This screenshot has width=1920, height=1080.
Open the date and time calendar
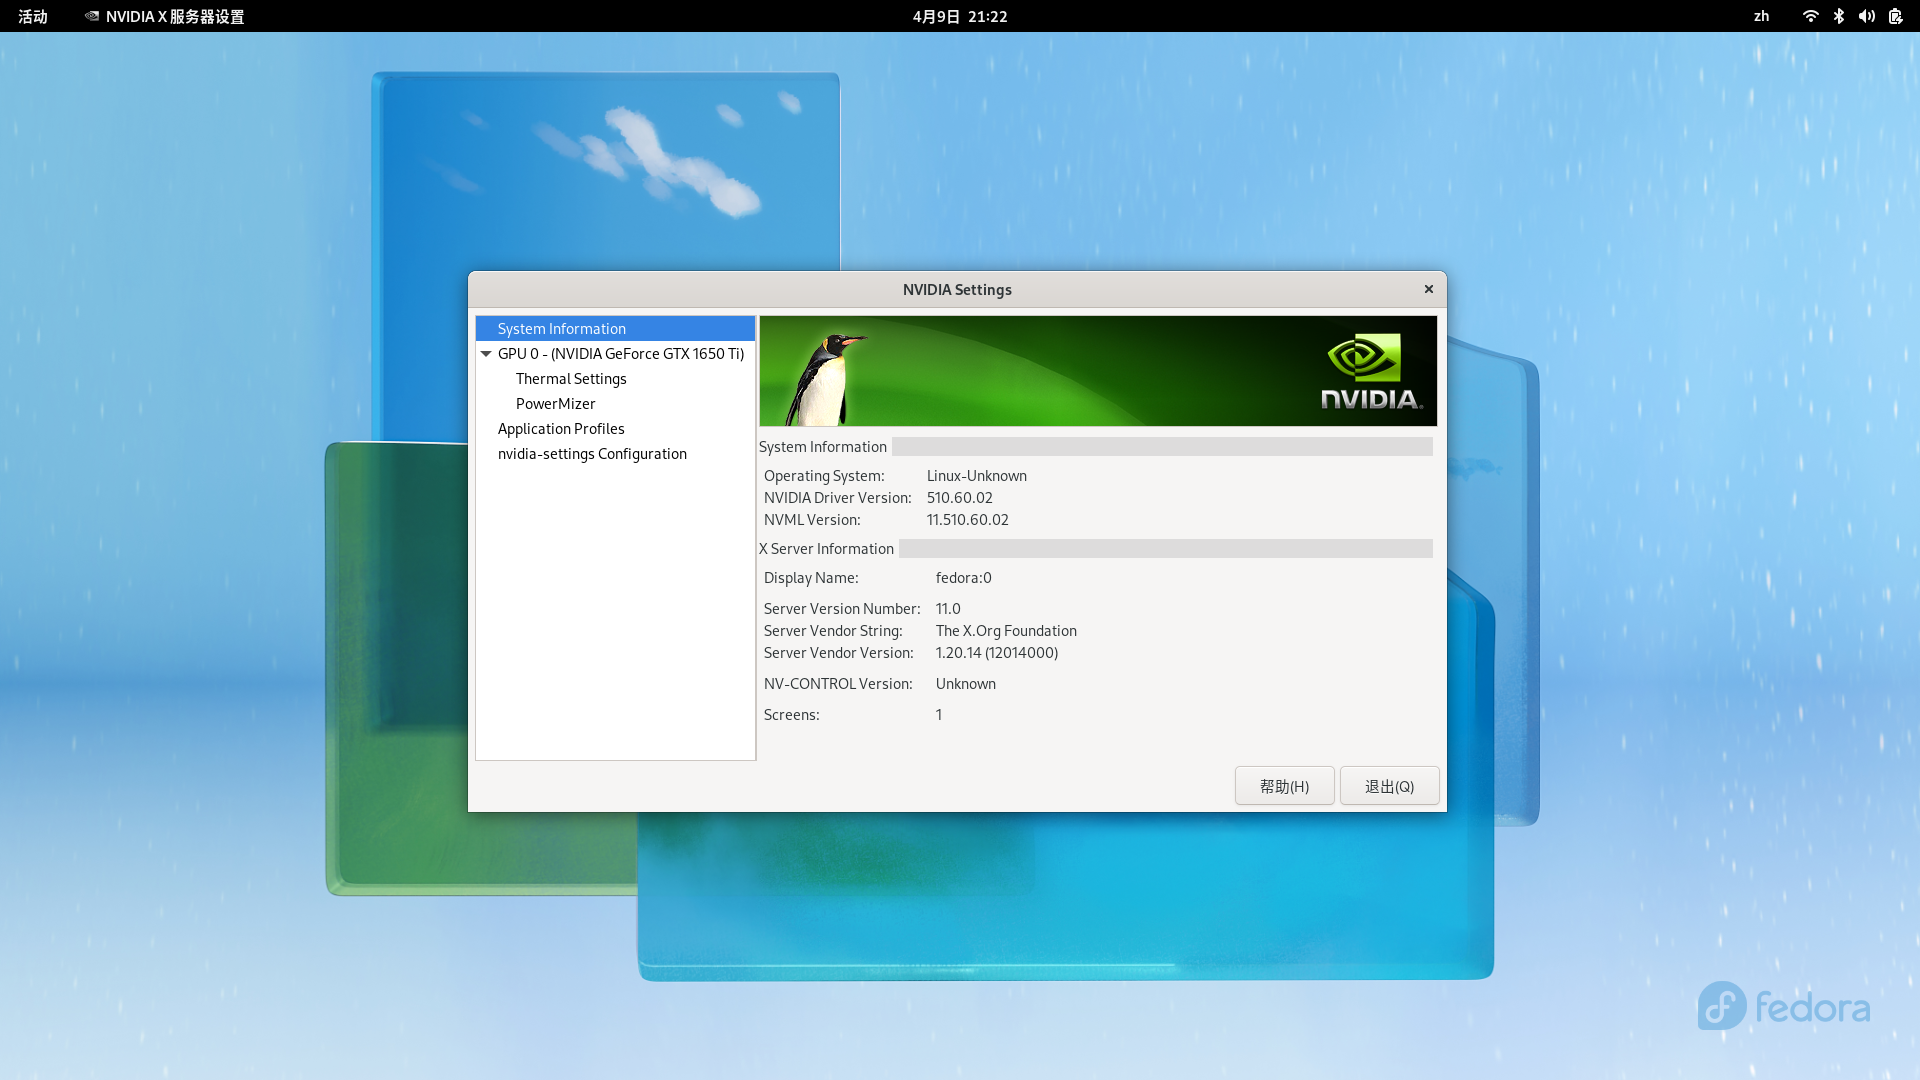pyautogui.click(x=959, y=16)
